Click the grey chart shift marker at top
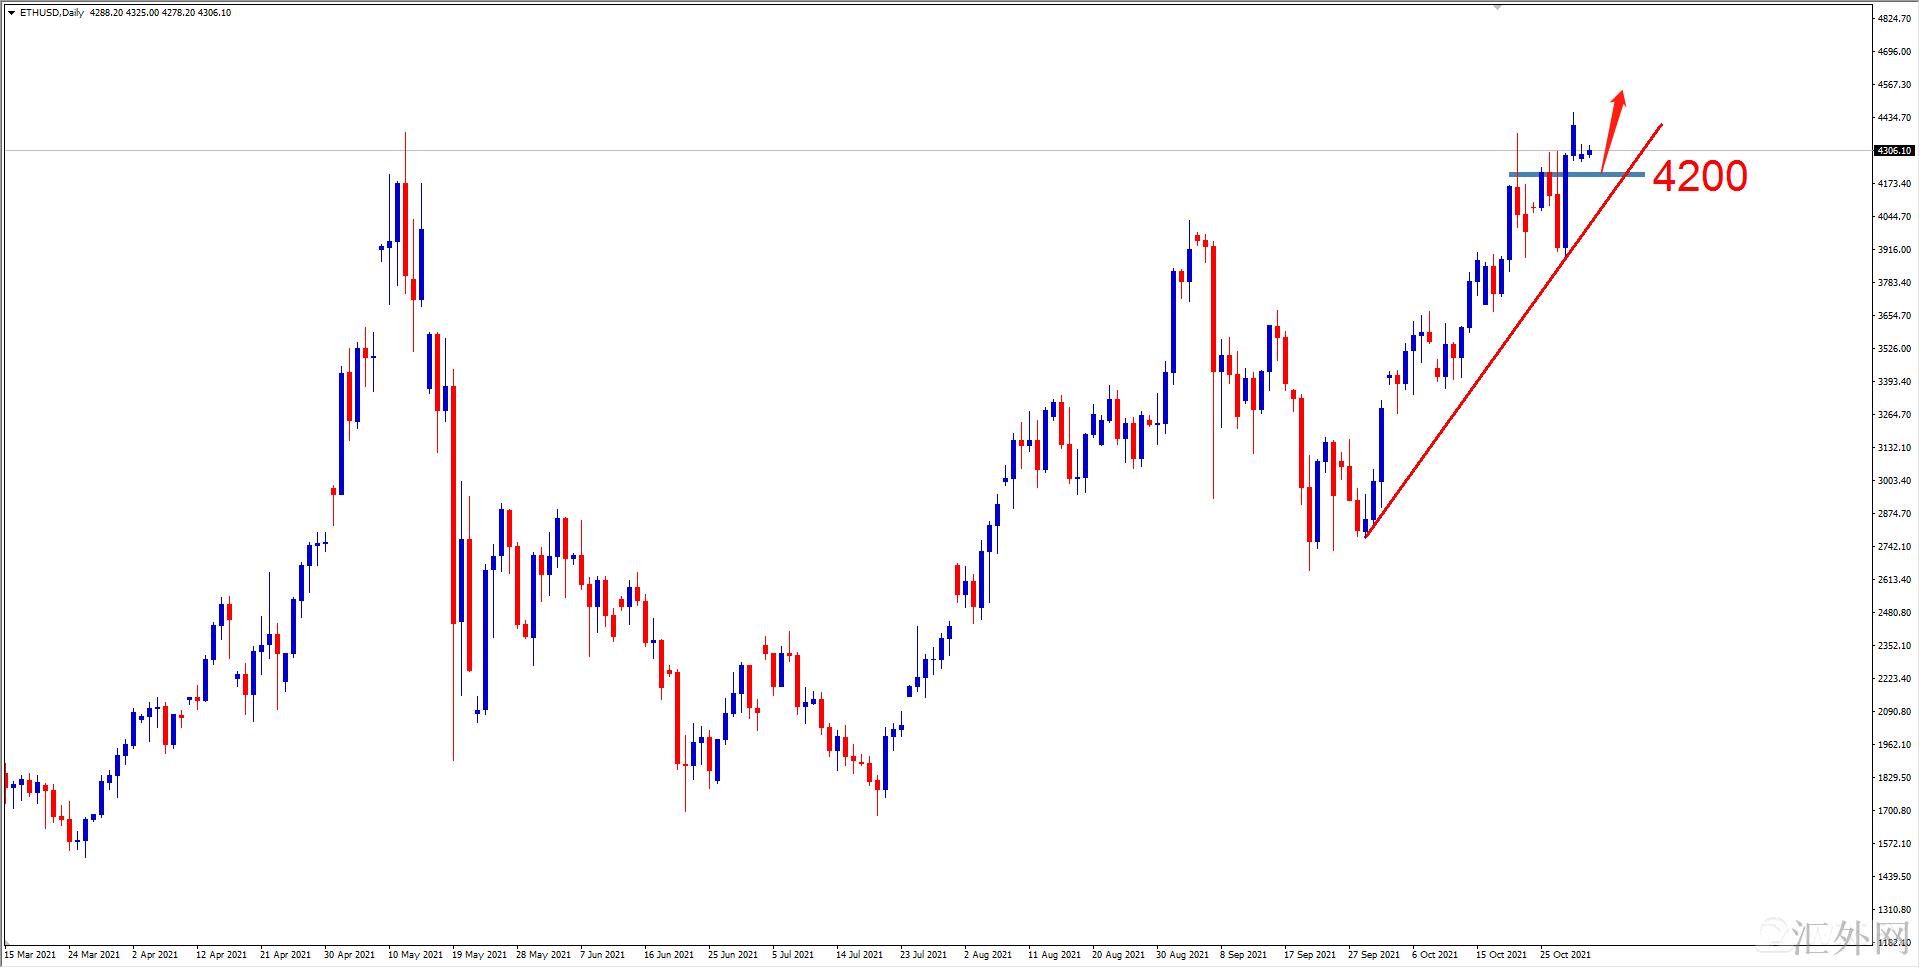The height and width of the screenshot is (968, 1920). click(1497, 7)
